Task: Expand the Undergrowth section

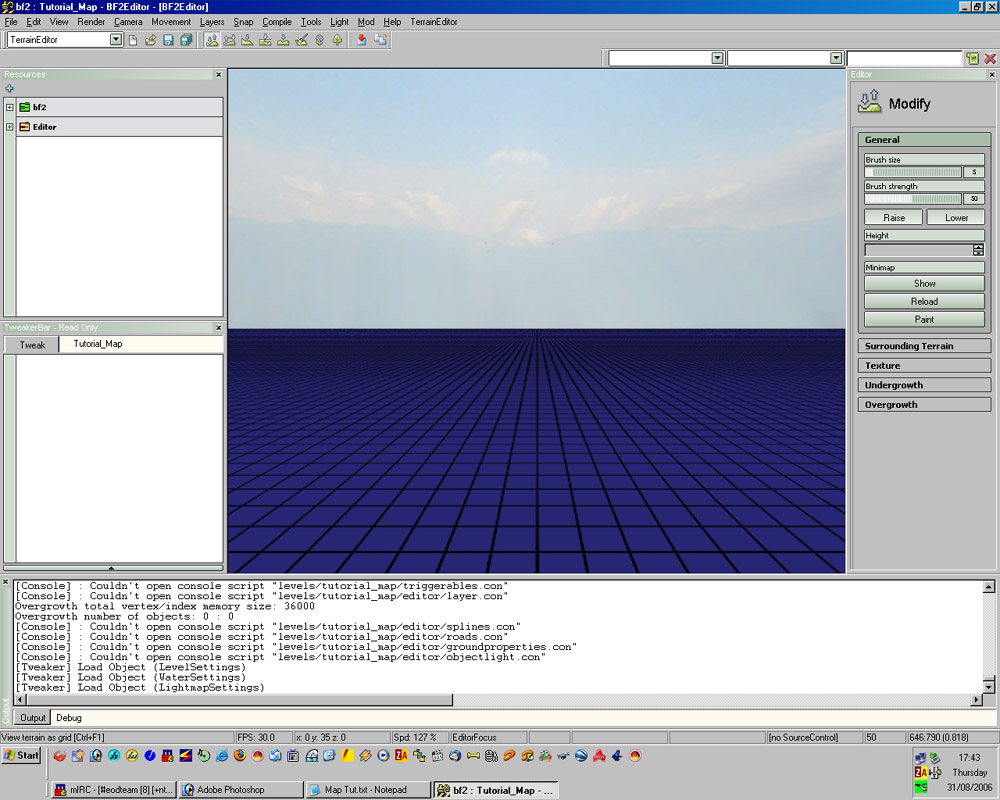Action: (924, 385)
